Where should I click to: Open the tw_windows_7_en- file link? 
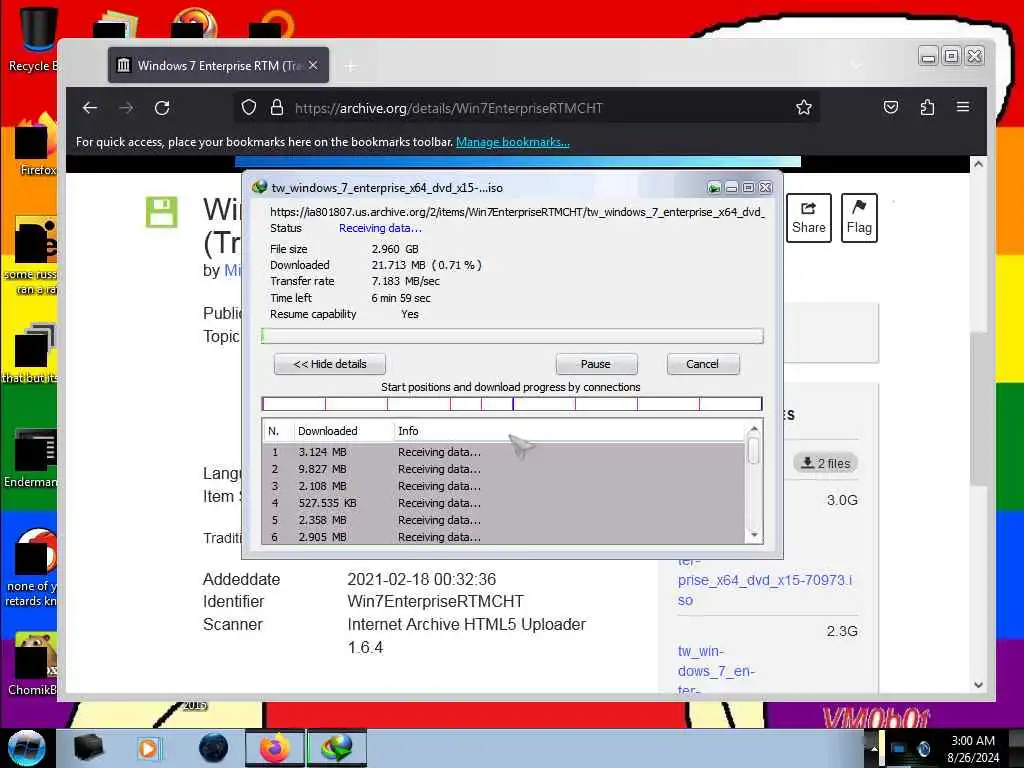716,661
